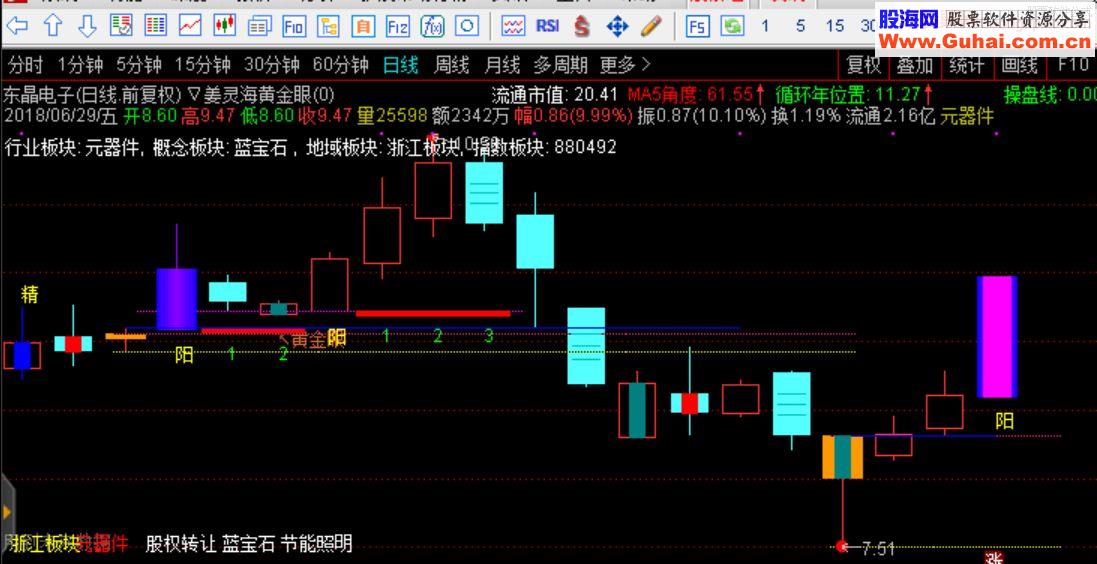Screen dimensions: 1097x564
Task: Click the down arrow toolbar icon
Action: click(x=87, y=27)
